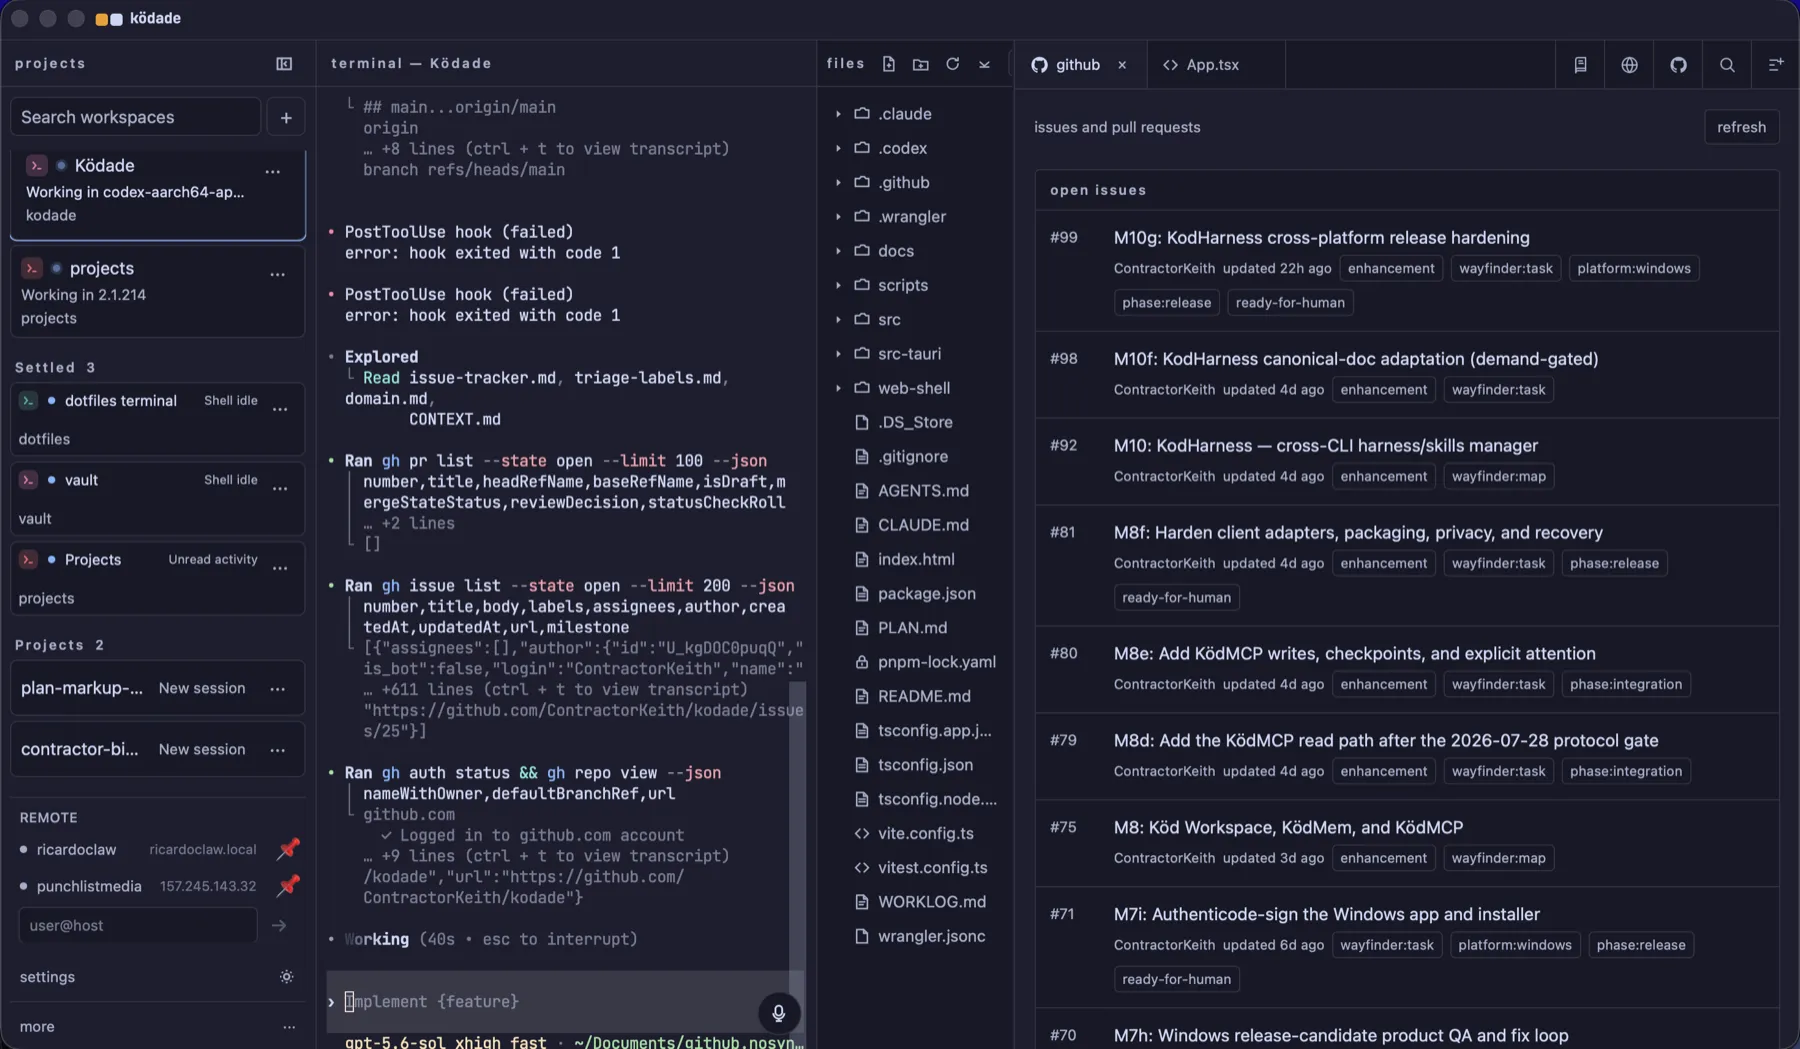
Task: Click the platform:windows label on issue #99
Action: 1633,268
